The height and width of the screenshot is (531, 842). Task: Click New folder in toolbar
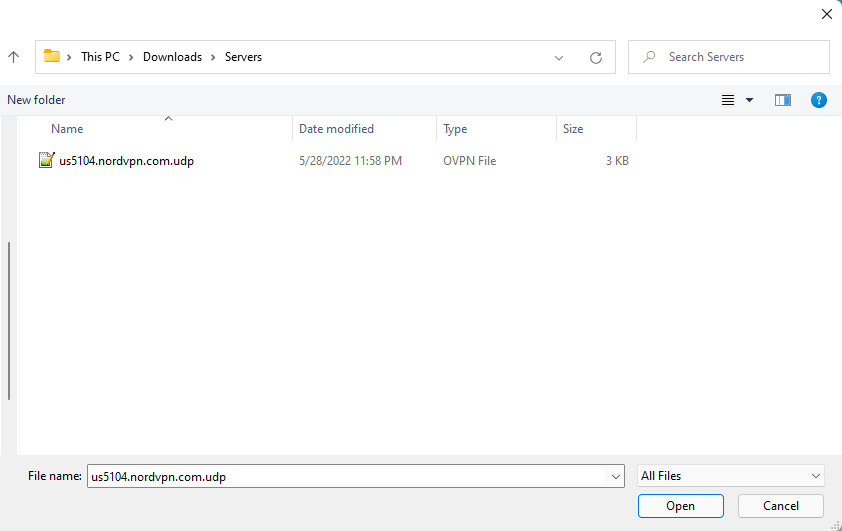point(36,100)
